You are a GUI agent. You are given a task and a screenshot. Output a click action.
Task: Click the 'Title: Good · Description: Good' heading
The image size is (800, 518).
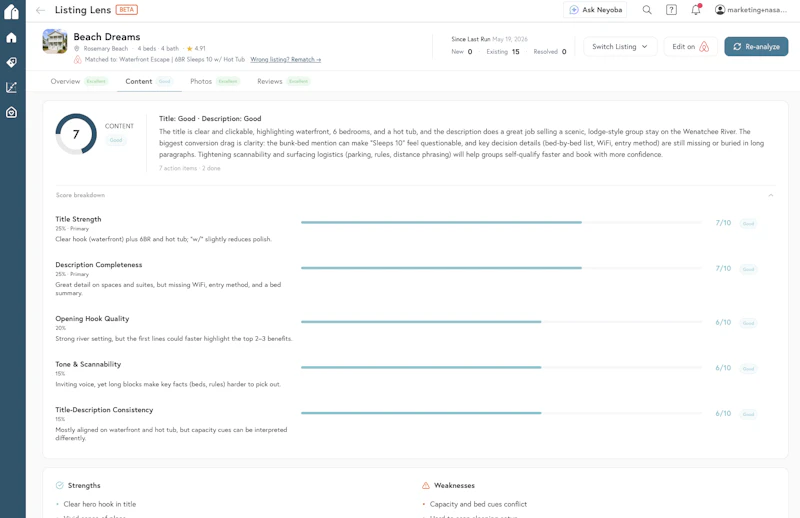click(210, 118)
